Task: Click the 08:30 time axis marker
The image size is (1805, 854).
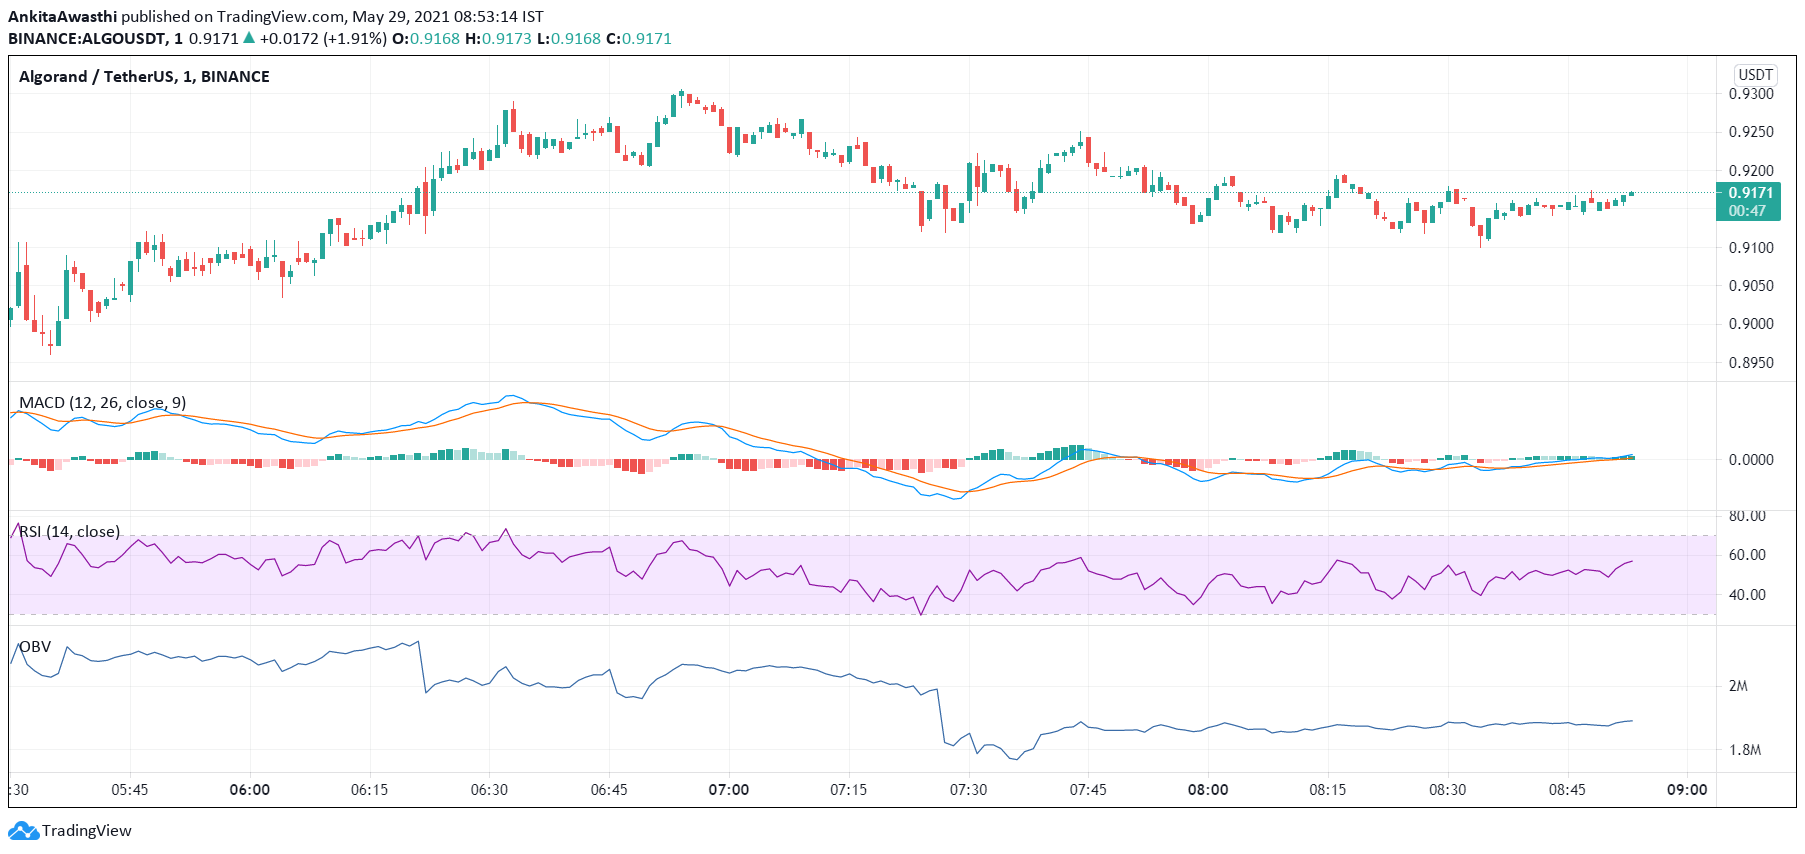Action: (1447, 790)
